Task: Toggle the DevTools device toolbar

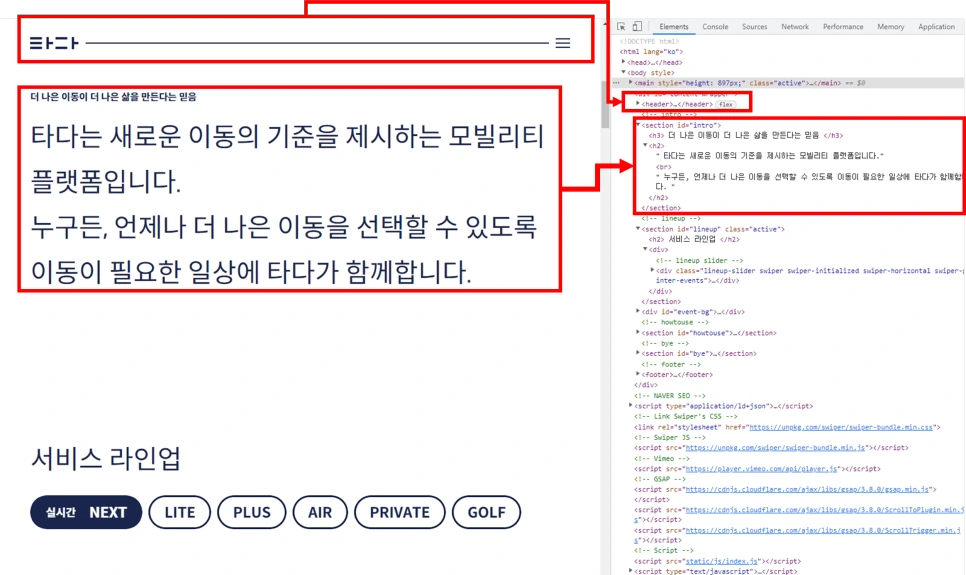Action: (x=637, y=27)
